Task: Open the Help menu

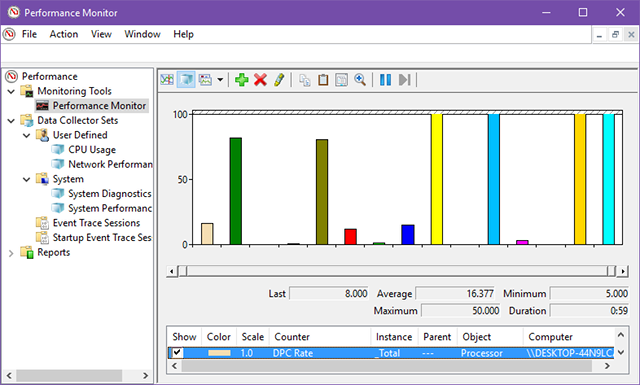Action: point(183,34)
